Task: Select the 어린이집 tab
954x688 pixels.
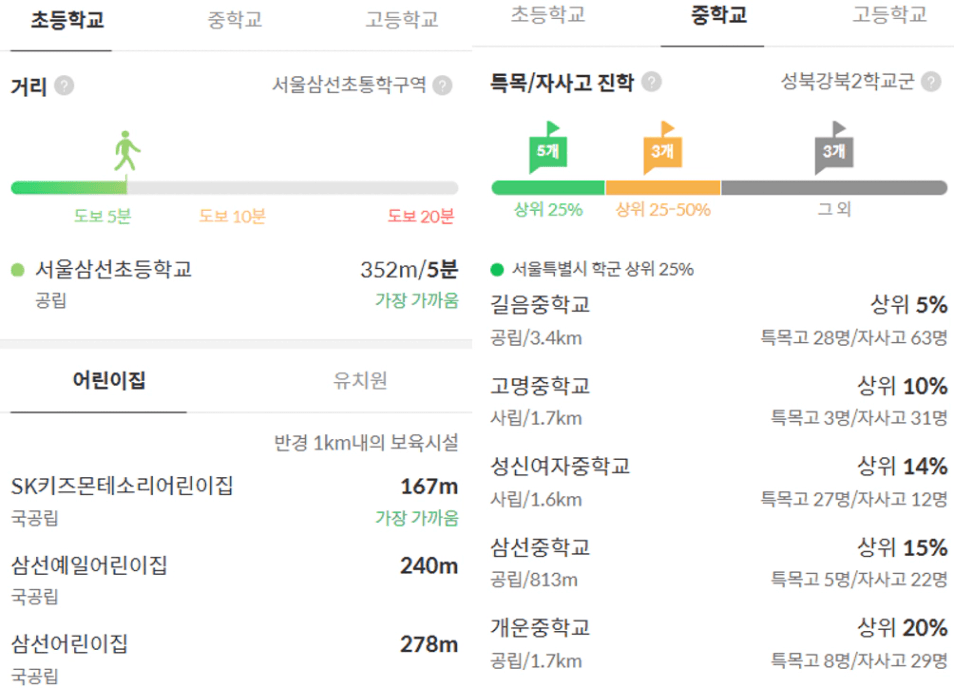Action: pos(109,380)
